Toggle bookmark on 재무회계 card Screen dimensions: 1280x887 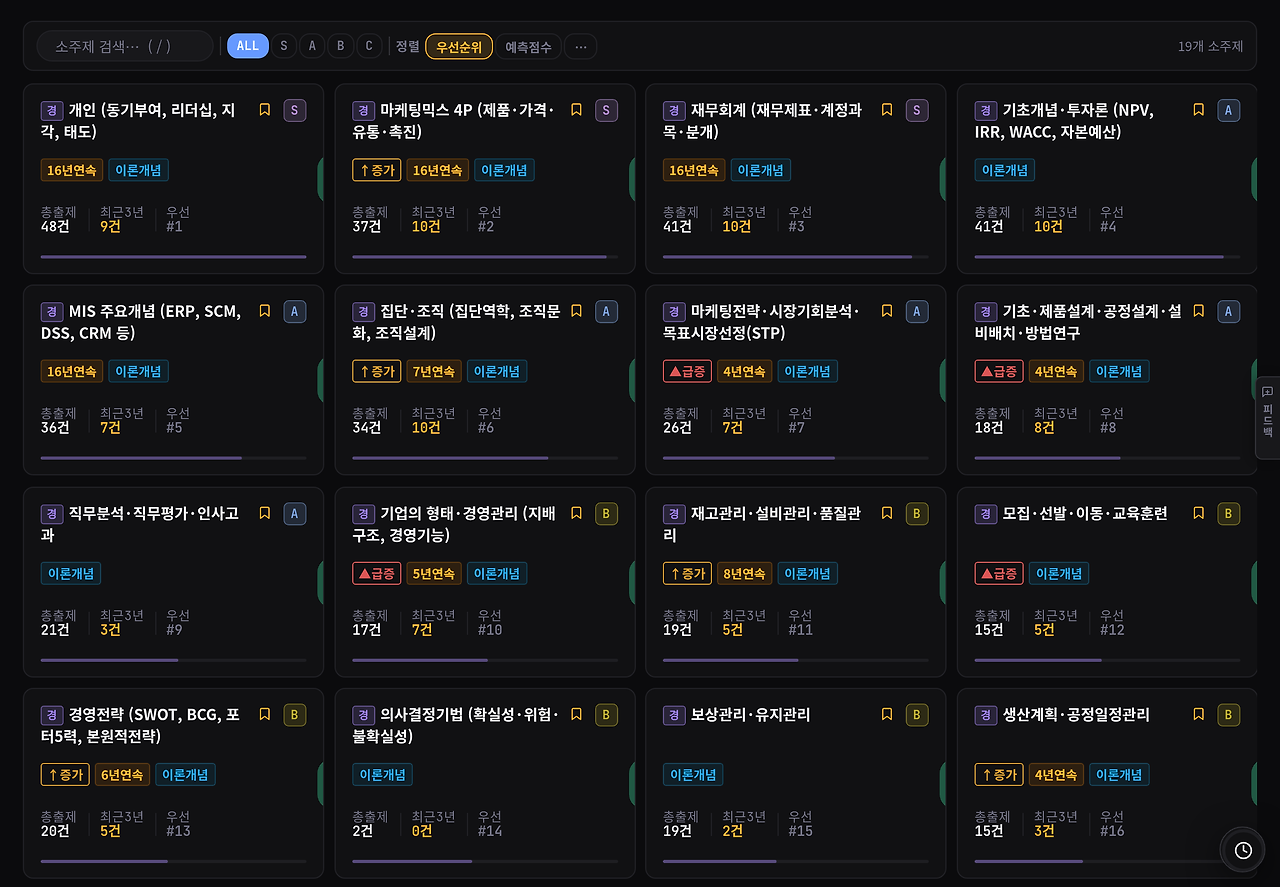click(887, 110)
